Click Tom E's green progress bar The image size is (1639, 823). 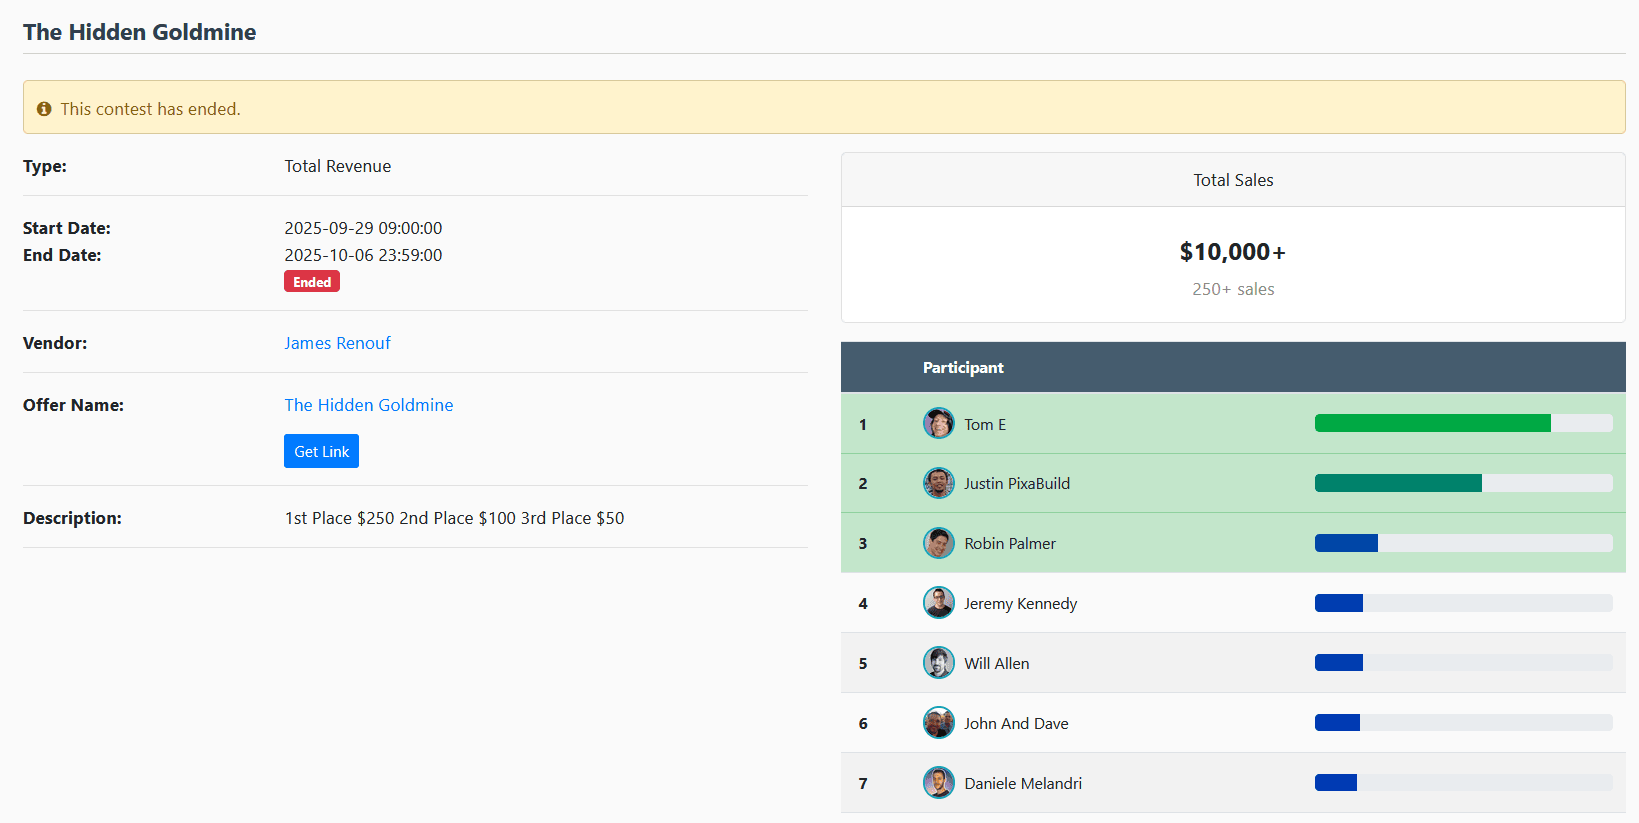1432,424
